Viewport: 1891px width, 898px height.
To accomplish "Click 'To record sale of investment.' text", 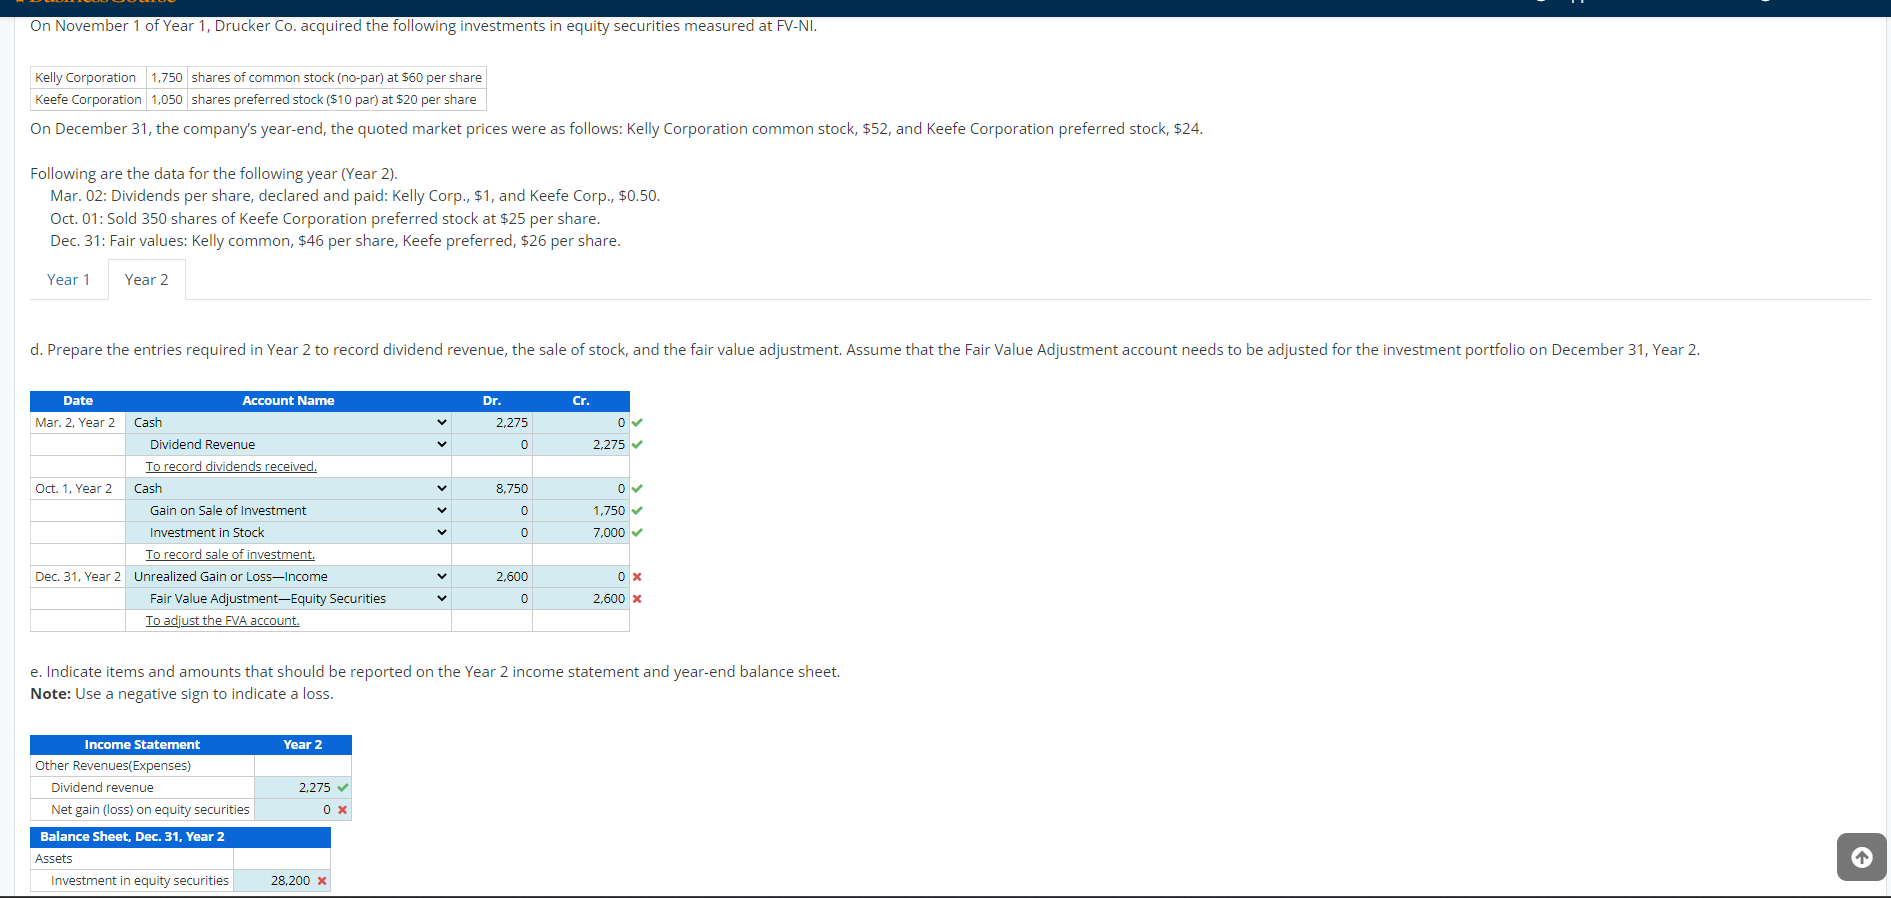I will (230, 555).
